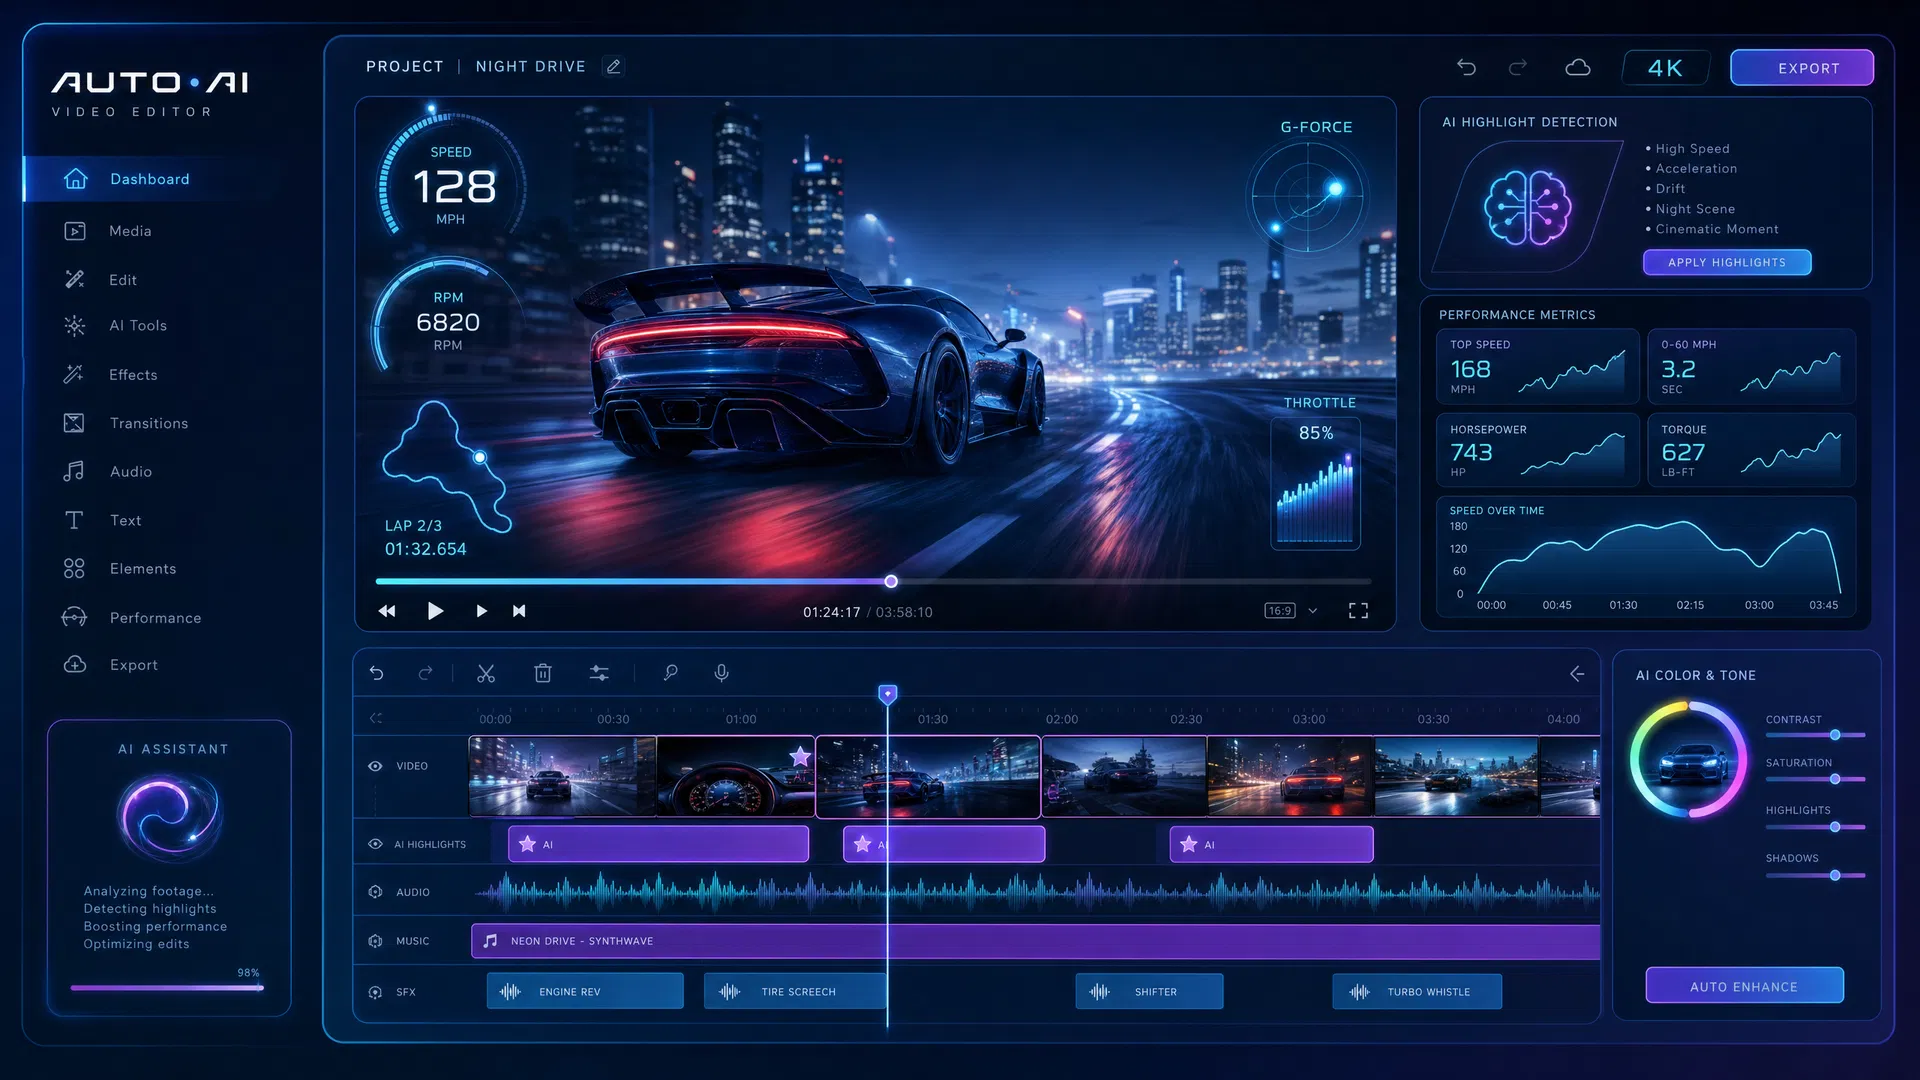Mute the MUSIC track using its icon
The width and height of the screenshot is (1920, 1080).
(x=375, y=941)
